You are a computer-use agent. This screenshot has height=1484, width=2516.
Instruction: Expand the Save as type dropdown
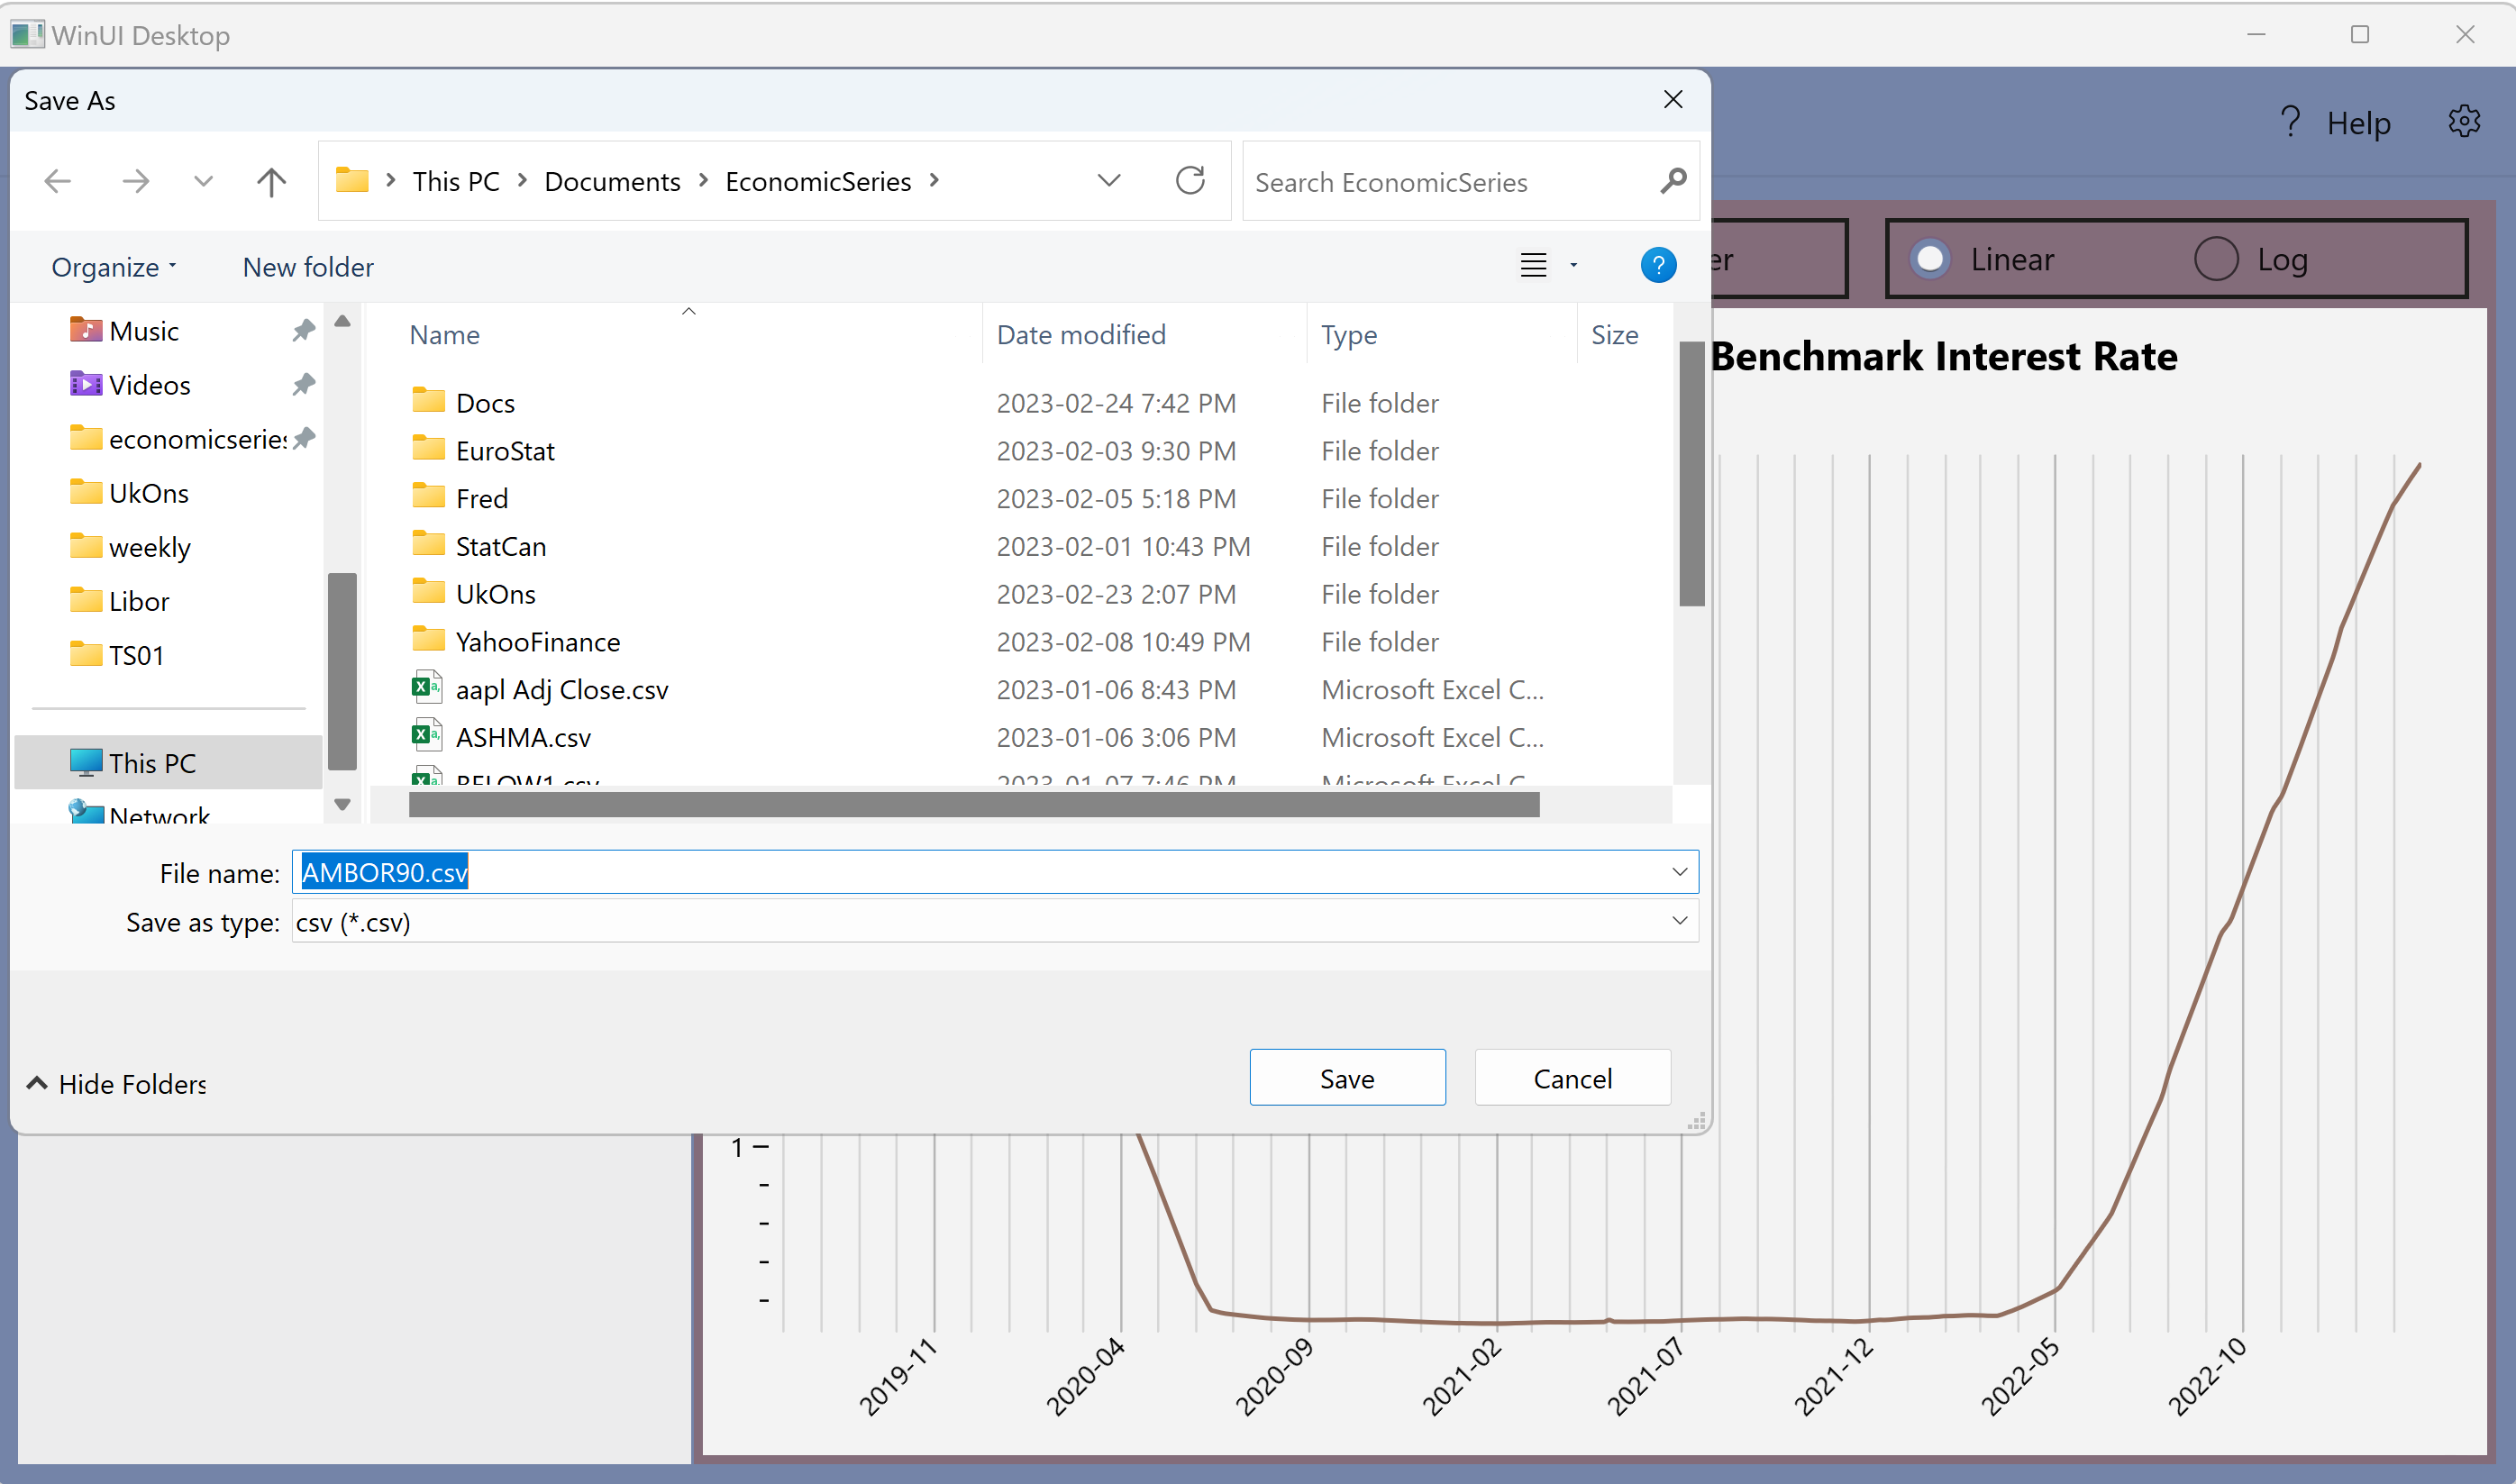[x=1680, y=921]
